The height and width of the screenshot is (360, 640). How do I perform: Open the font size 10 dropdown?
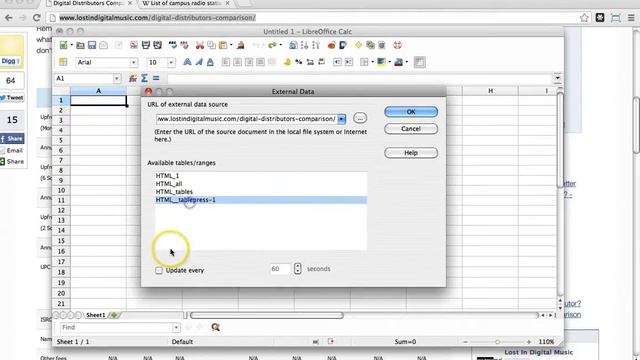coord(171,62)
